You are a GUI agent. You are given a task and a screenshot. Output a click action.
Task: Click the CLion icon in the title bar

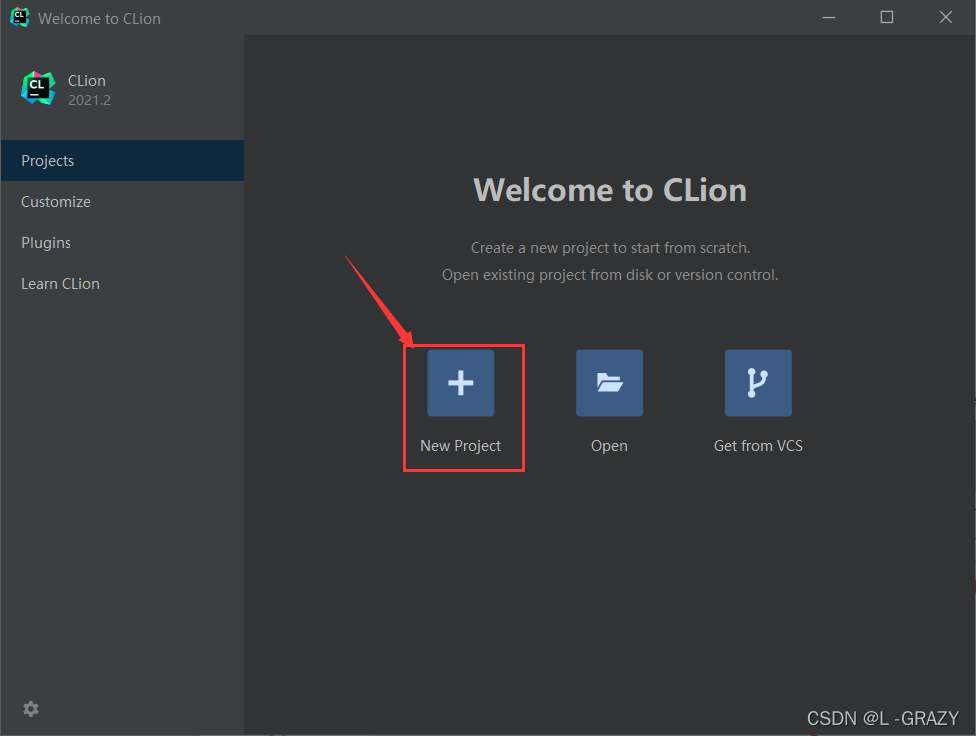[19, 17]
